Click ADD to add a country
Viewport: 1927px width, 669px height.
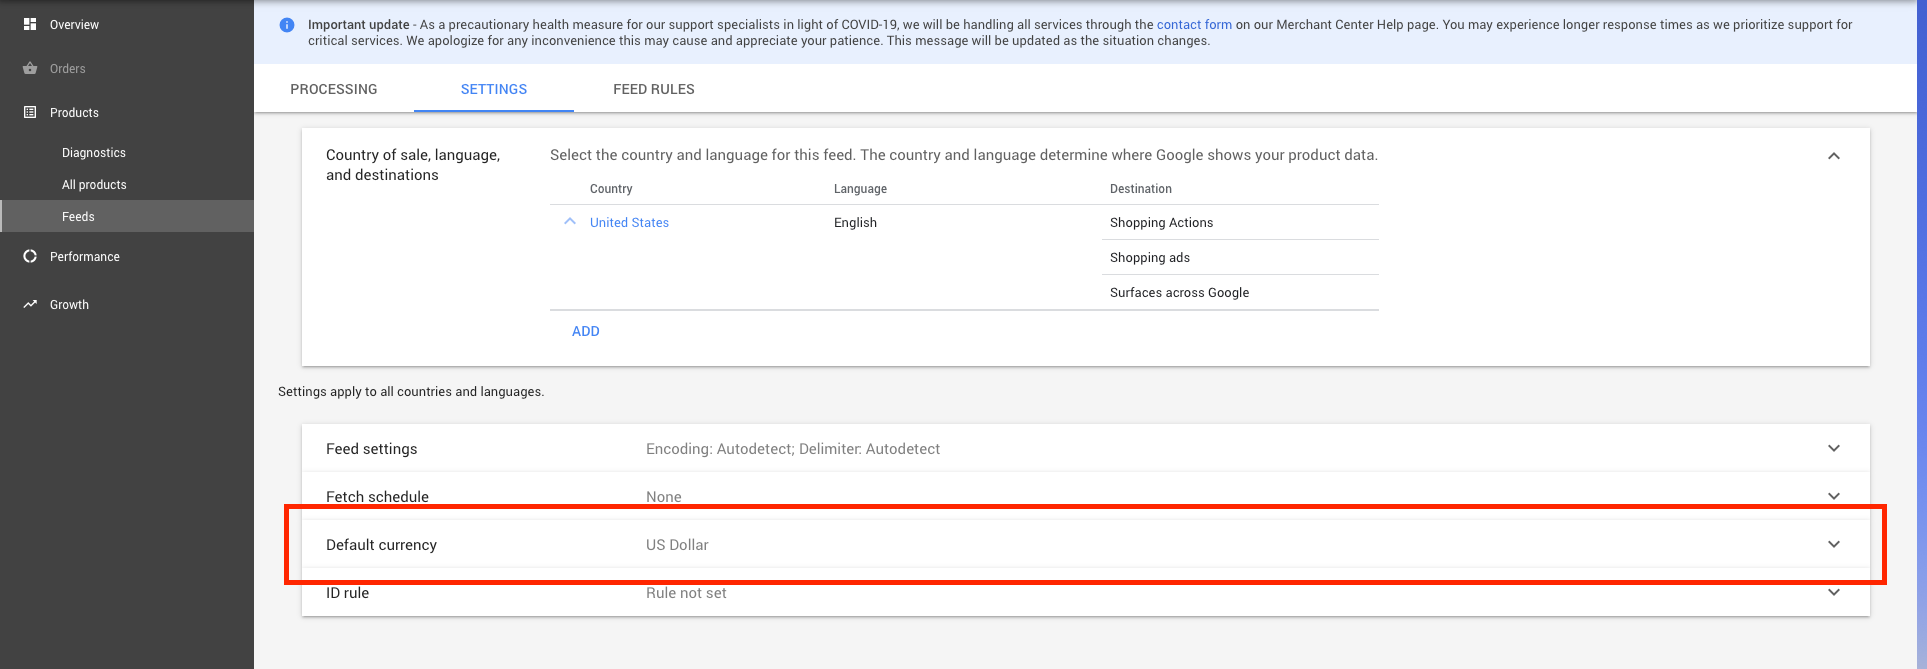point(586,331)
